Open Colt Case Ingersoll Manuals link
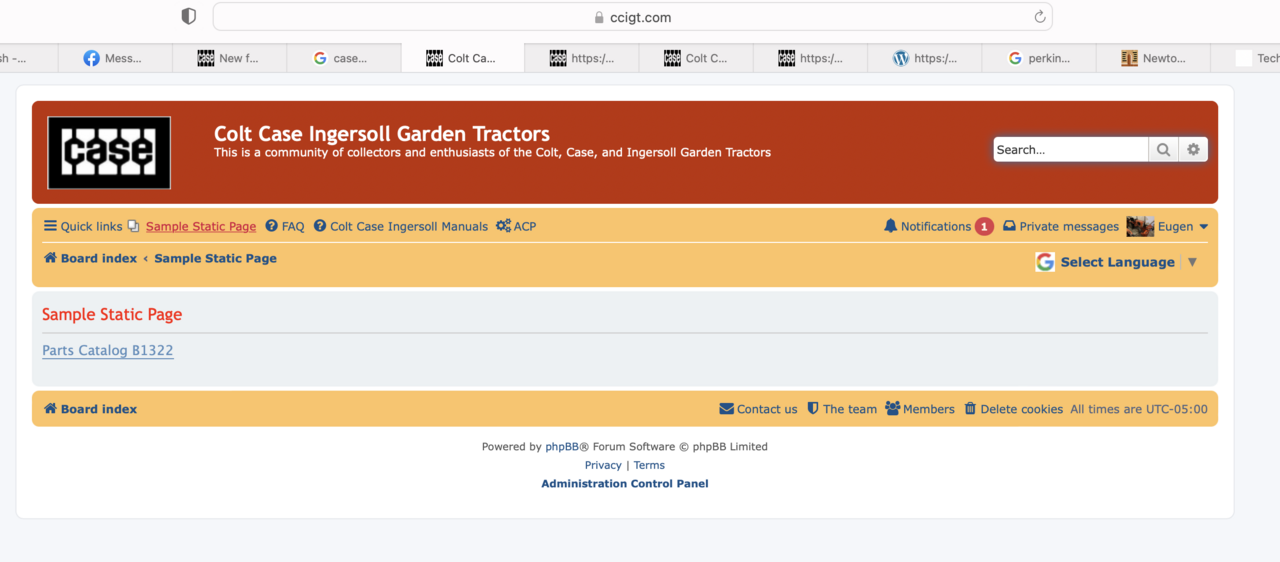The width and height of the screenshot is (1280, 562). pyautogui.click(x=400, y=227)
